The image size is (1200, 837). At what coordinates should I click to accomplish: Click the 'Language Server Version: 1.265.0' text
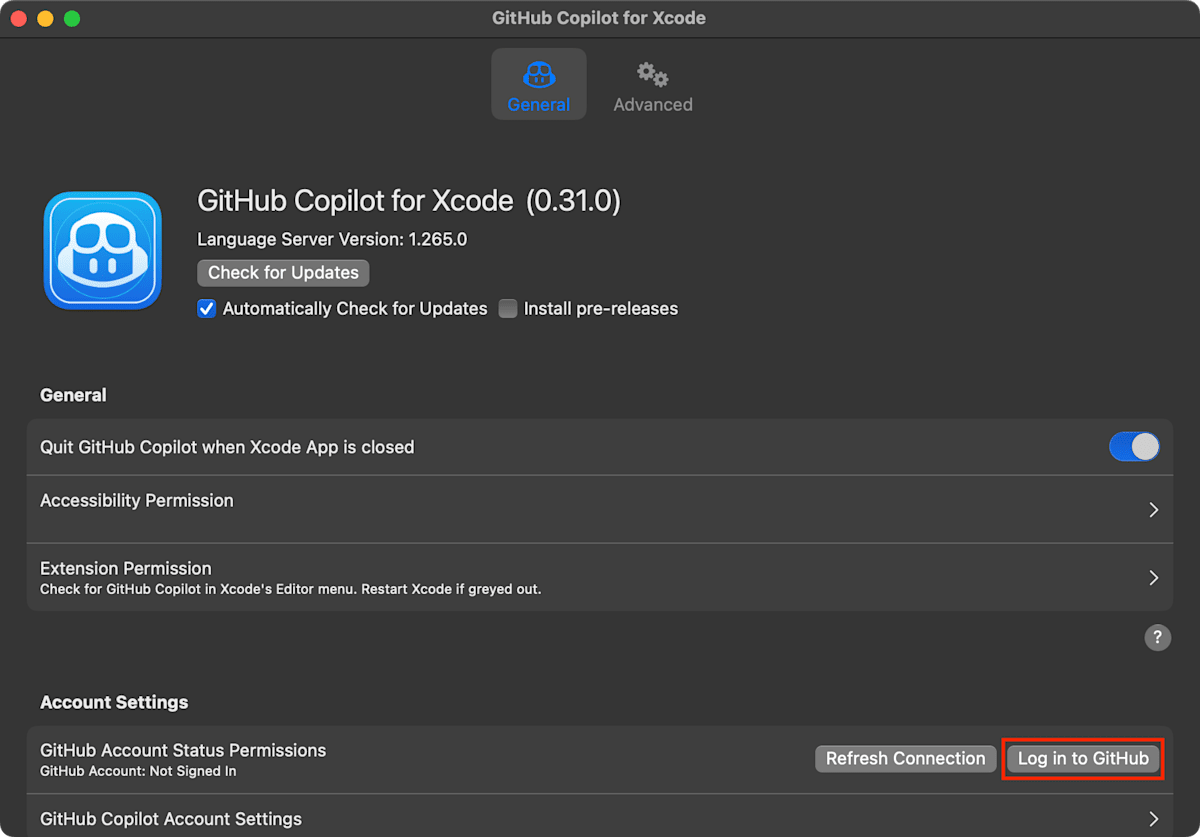point(332,240)
